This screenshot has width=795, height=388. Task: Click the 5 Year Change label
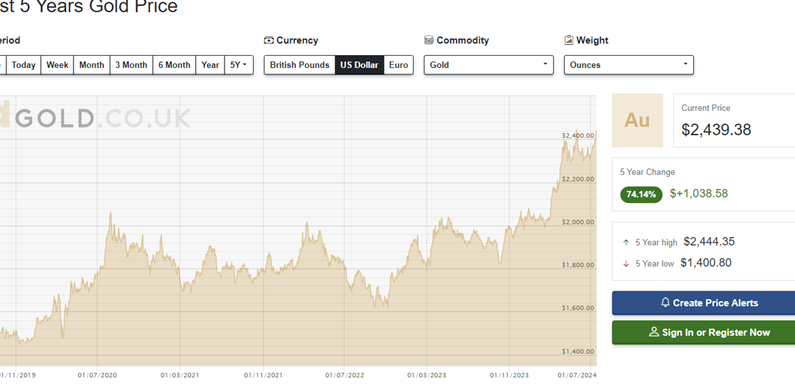647,172
